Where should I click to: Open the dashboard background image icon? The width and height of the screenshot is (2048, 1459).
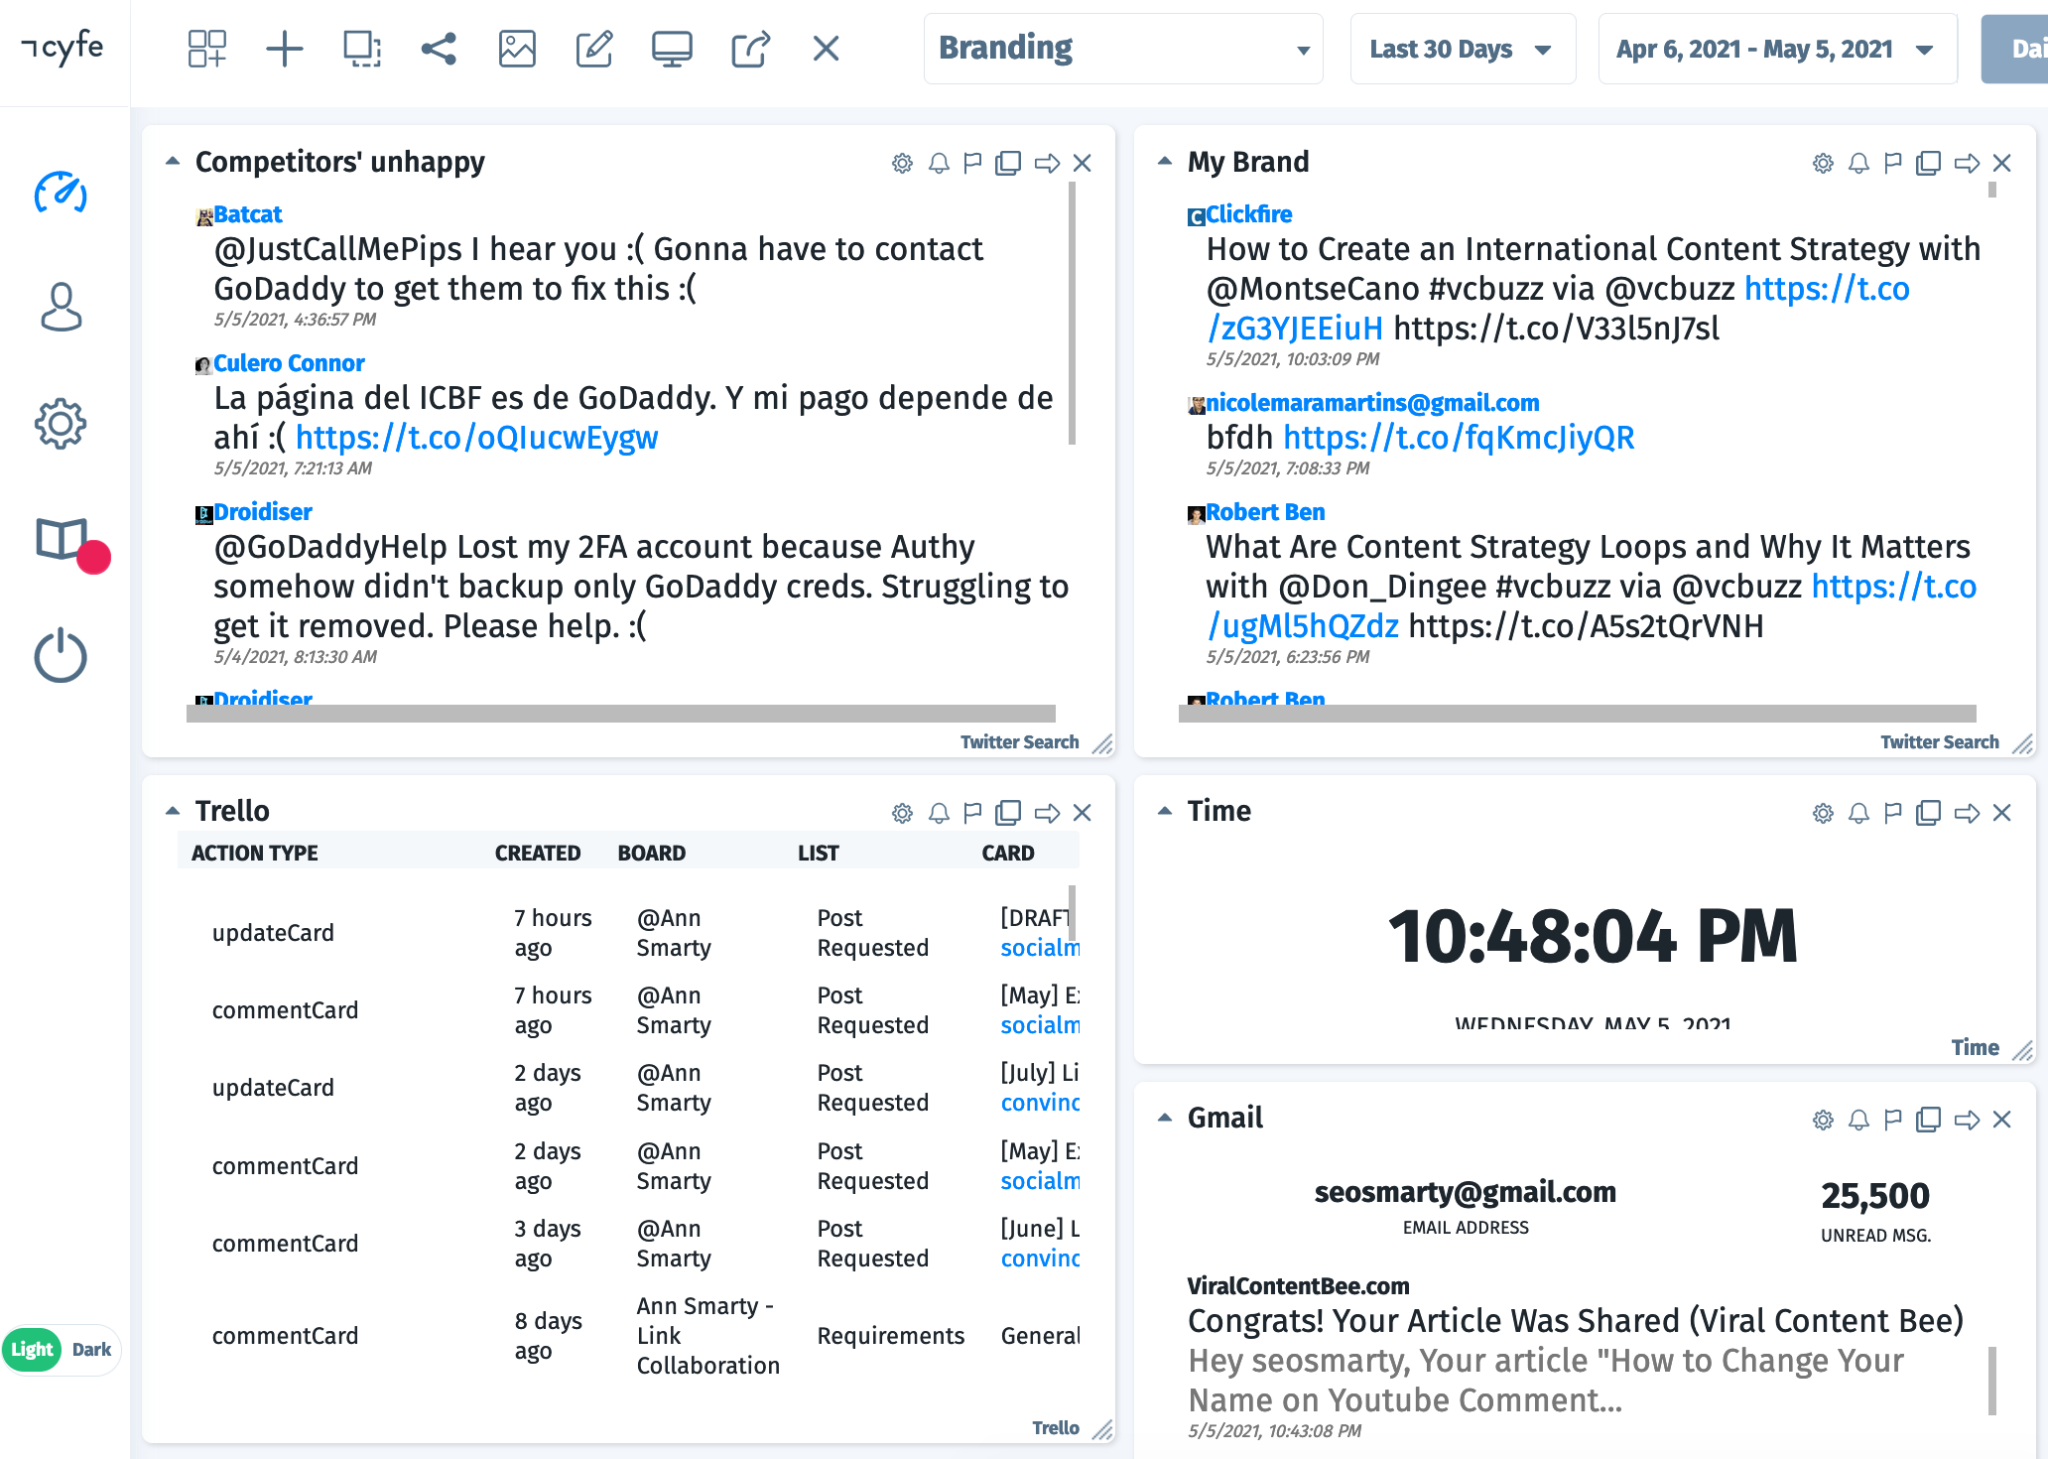[x=516, y=48]
